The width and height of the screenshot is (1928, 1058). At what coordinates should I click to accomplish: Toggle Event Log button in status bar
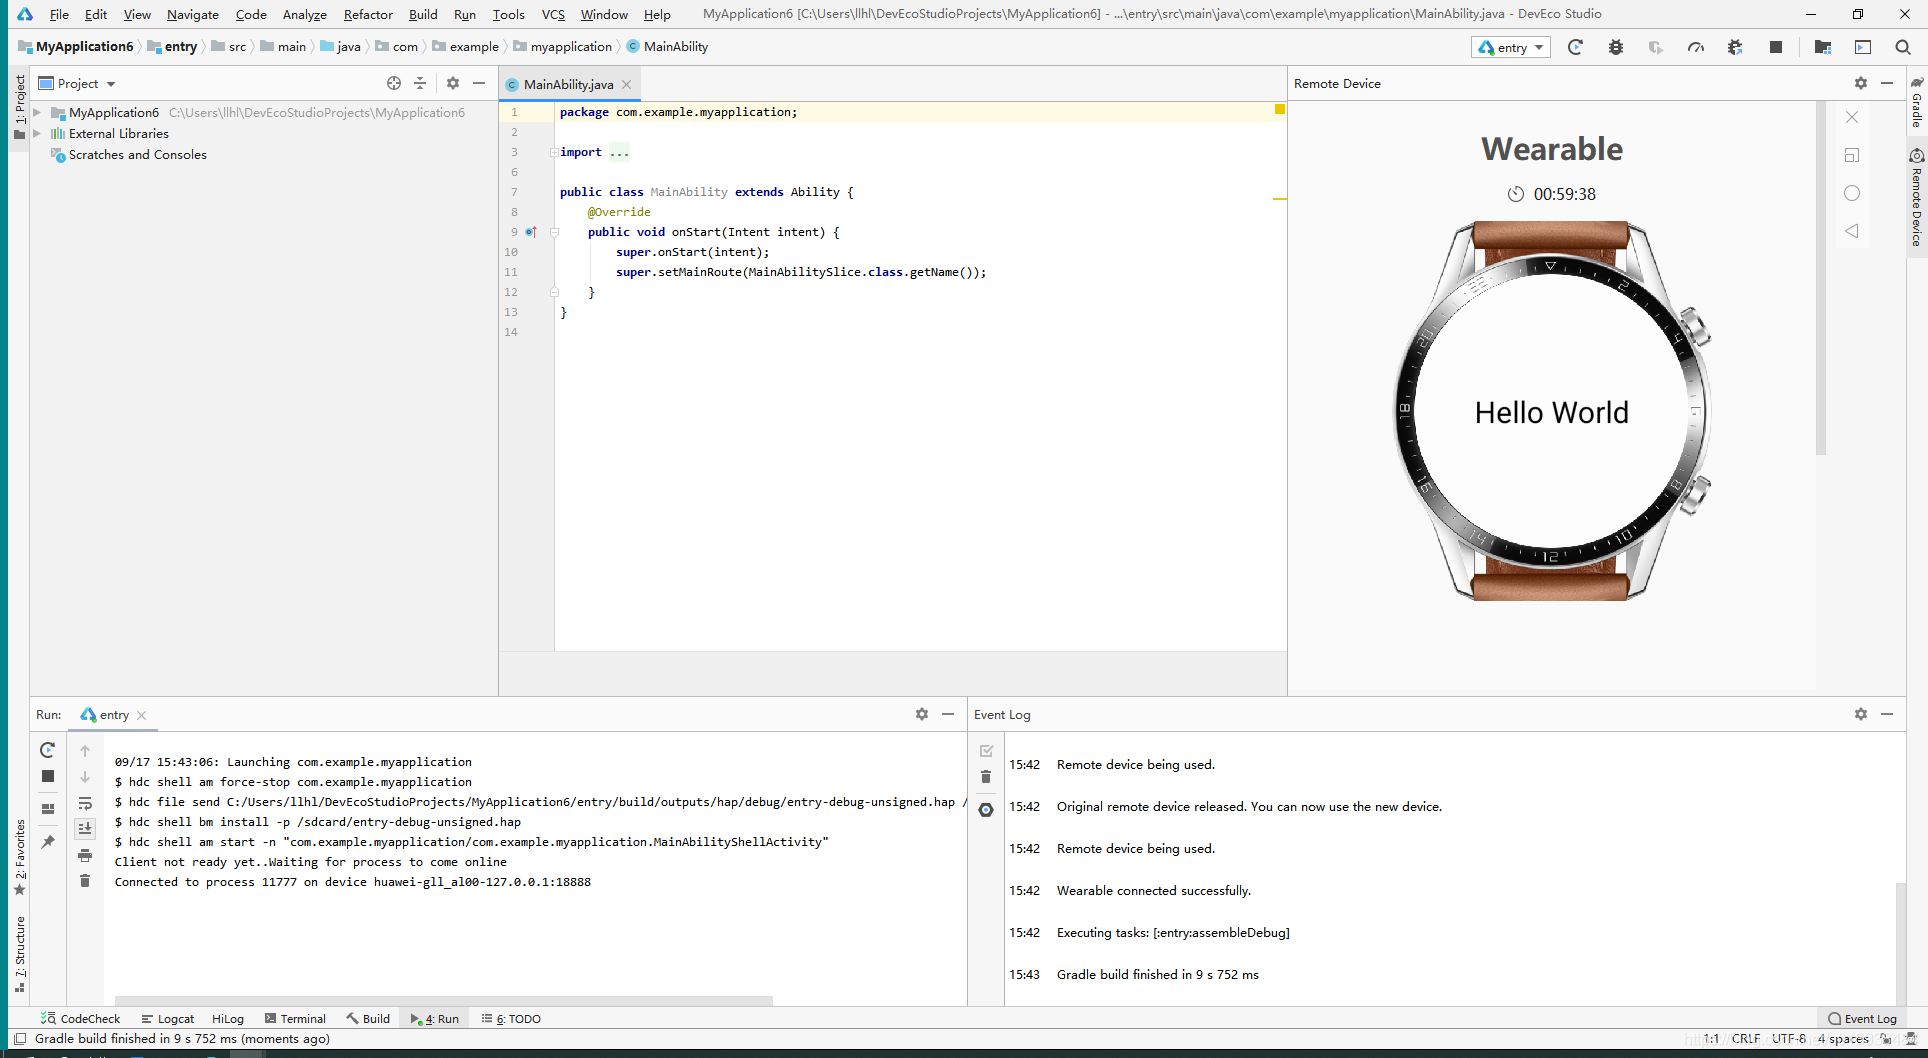[x=1862, y=1019]
